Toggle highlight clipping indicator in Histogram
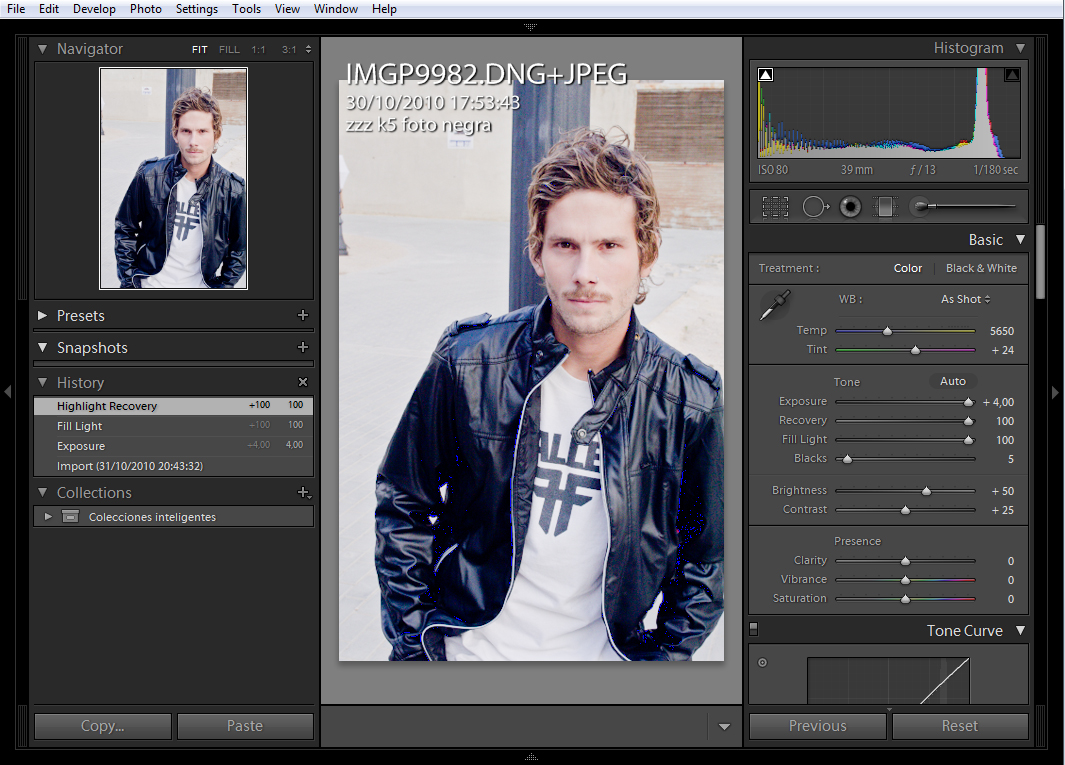 pyautogui.click(x=1011, y=75)
